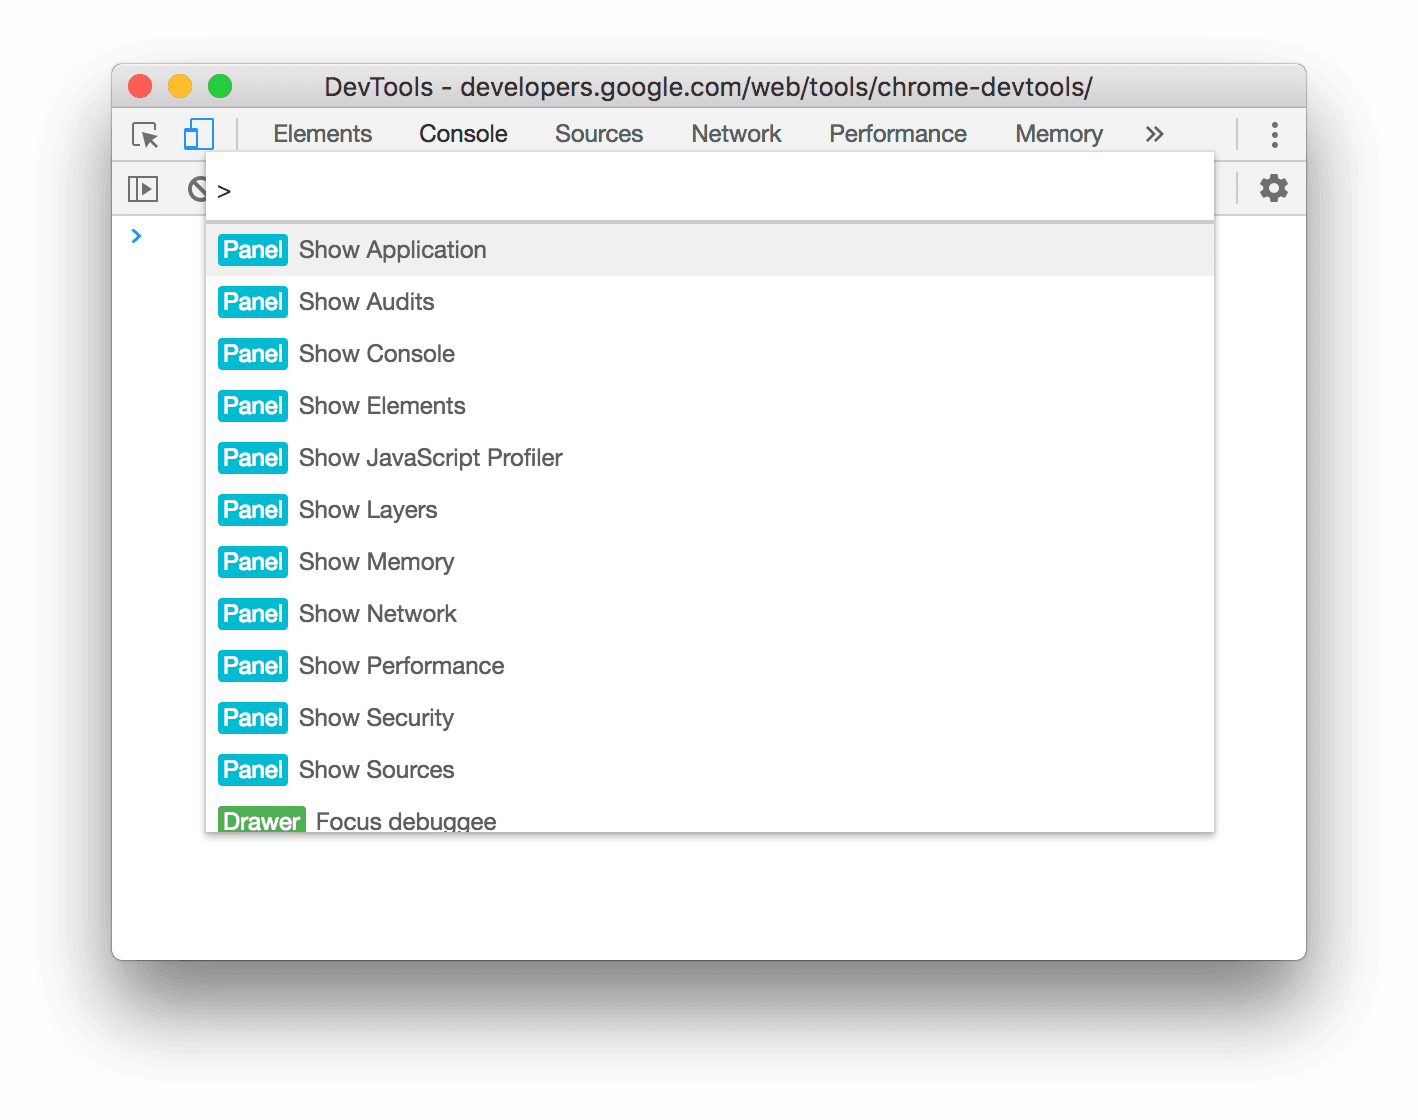Click the show console sidebar icon

click(142, 188)
